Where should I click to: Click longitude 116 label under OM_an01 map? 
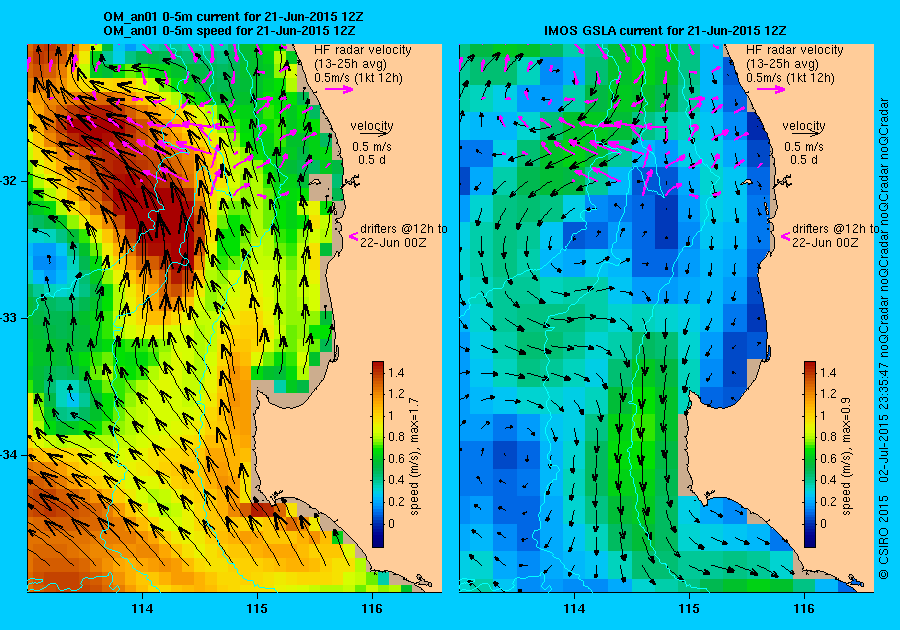click(372, 609)
